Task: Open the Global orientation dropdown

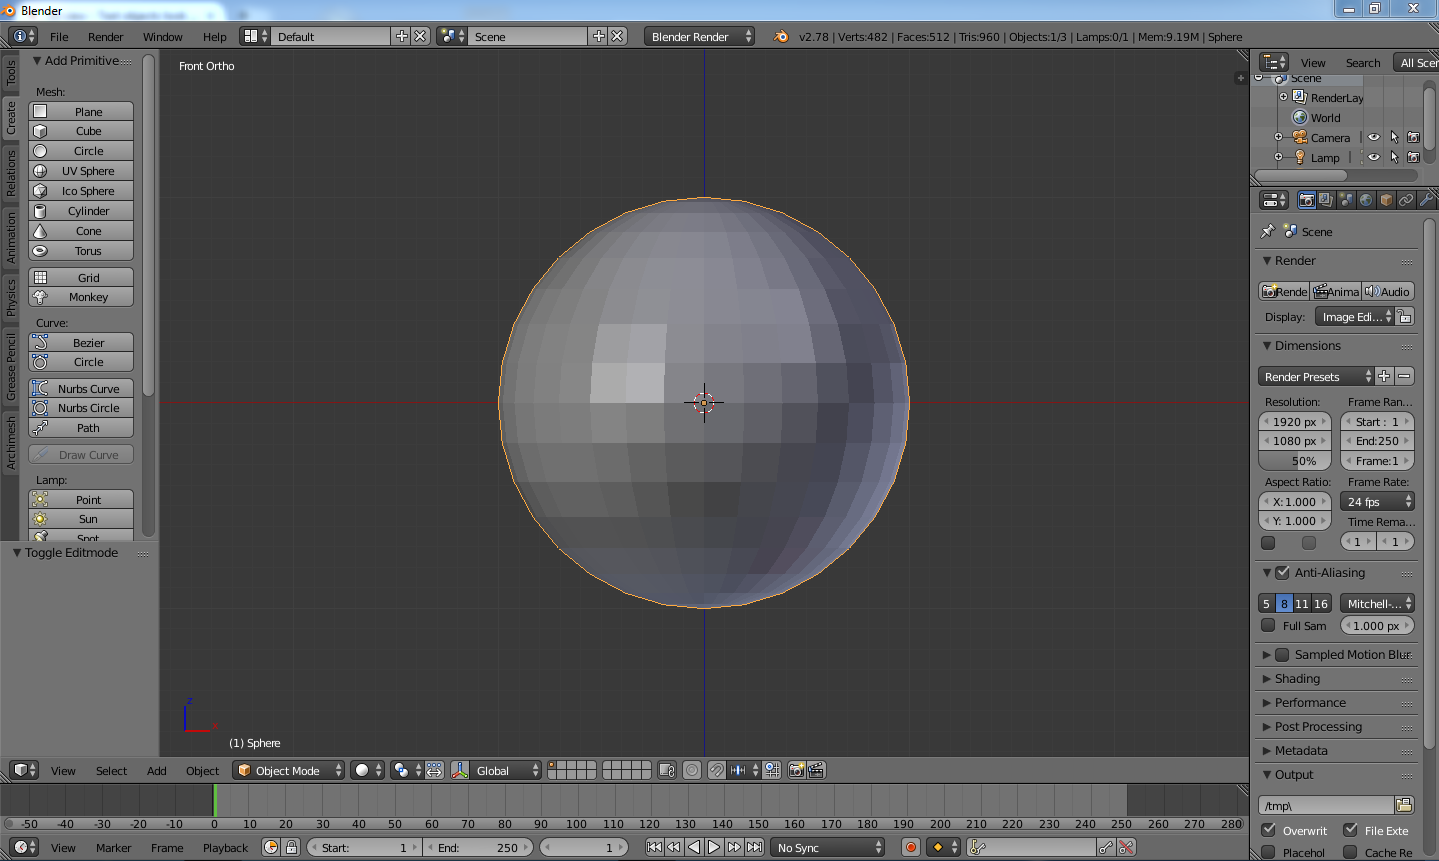Action: pos(507,770)
